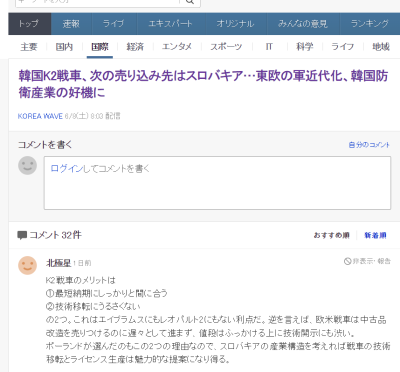The image size is (400, 372).
Task: Click the ログインしてコメントを書く comment box
Action: (x=217, y=183)
